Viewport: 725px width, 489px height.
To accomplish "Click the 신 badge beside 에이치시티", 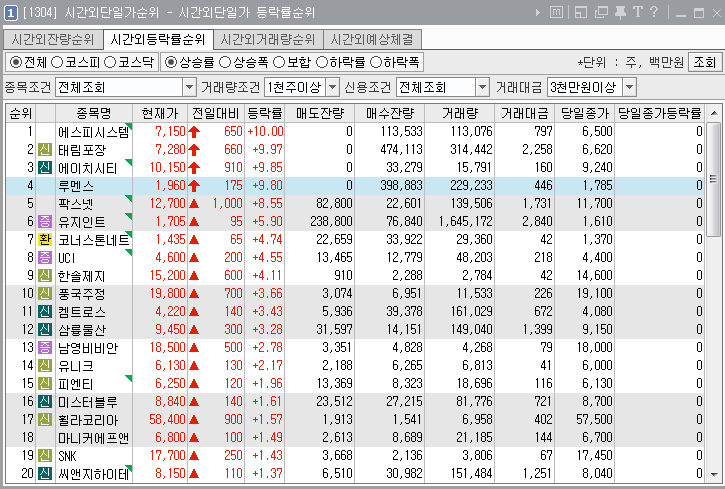I will [45, 167].
